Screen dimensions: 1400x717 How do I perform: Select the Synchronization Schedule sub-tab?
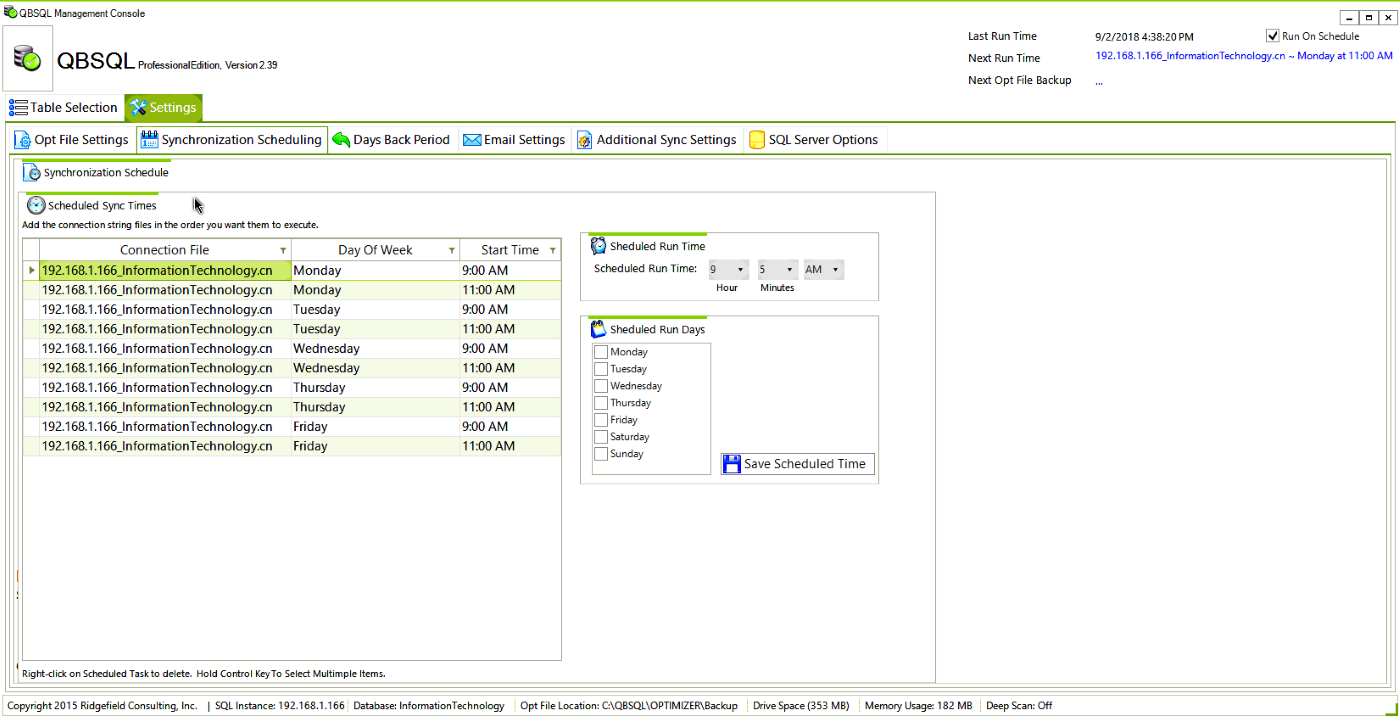(97, 173)
